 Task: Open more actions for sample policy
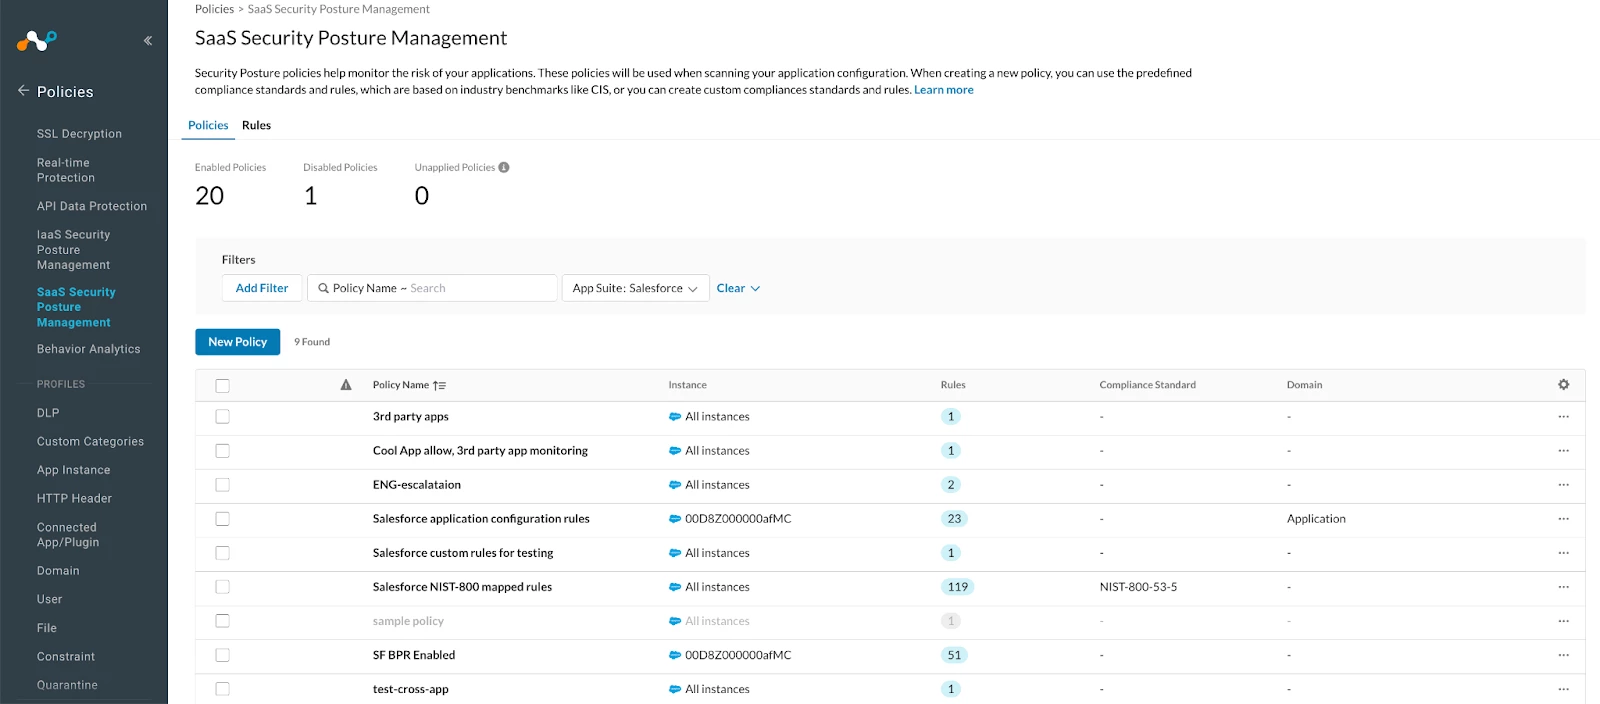coord(1564,621)
